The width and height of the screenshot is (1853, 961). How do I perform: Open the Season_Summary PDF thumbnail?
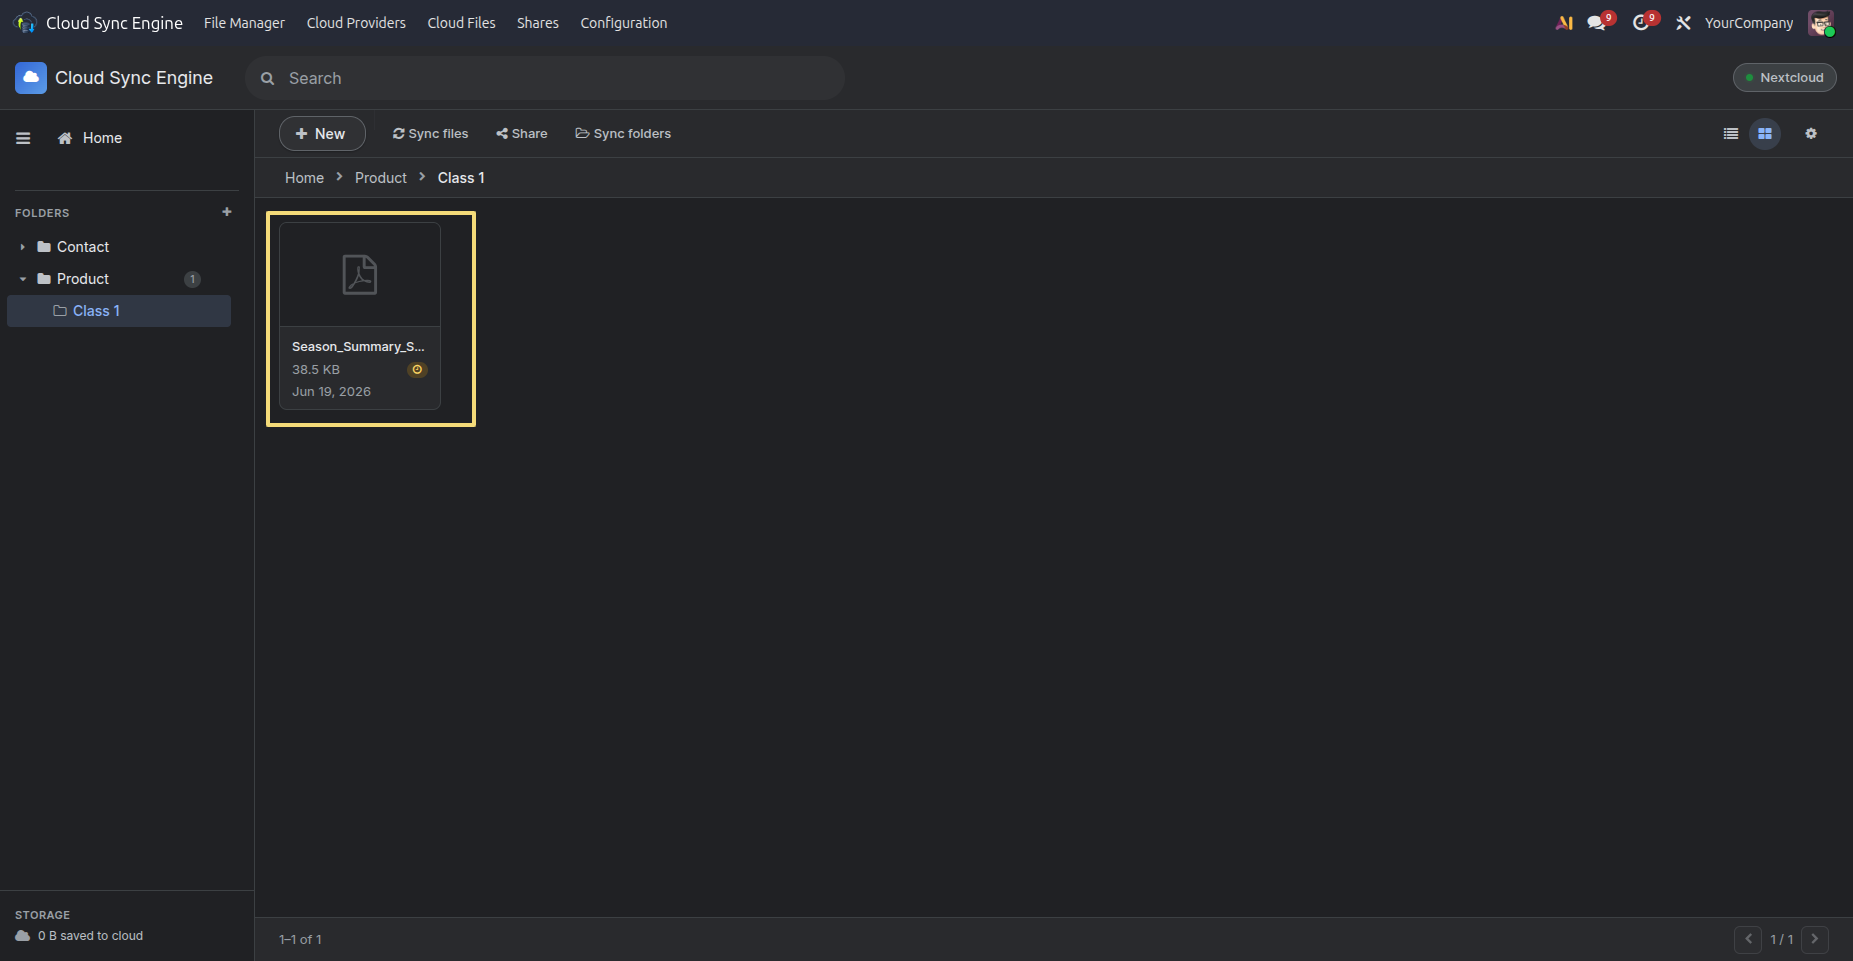[360, 275]
